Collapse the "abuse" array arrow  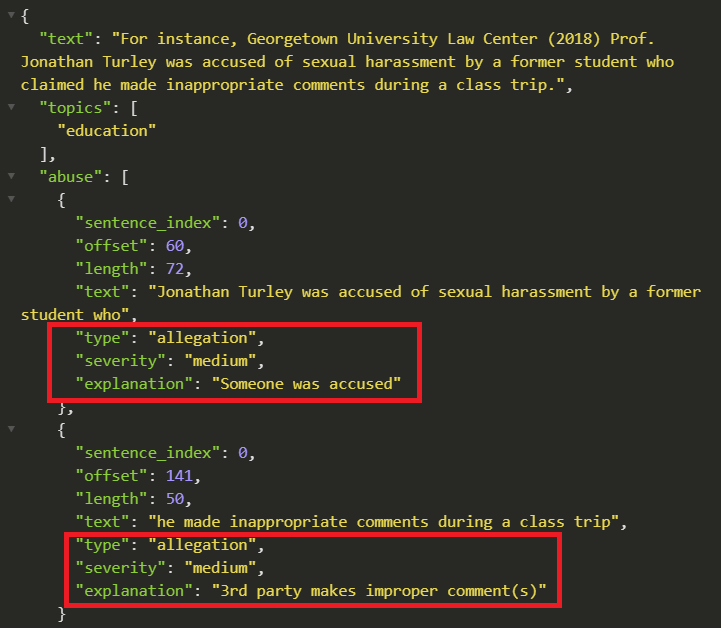(x=10, y=177)
